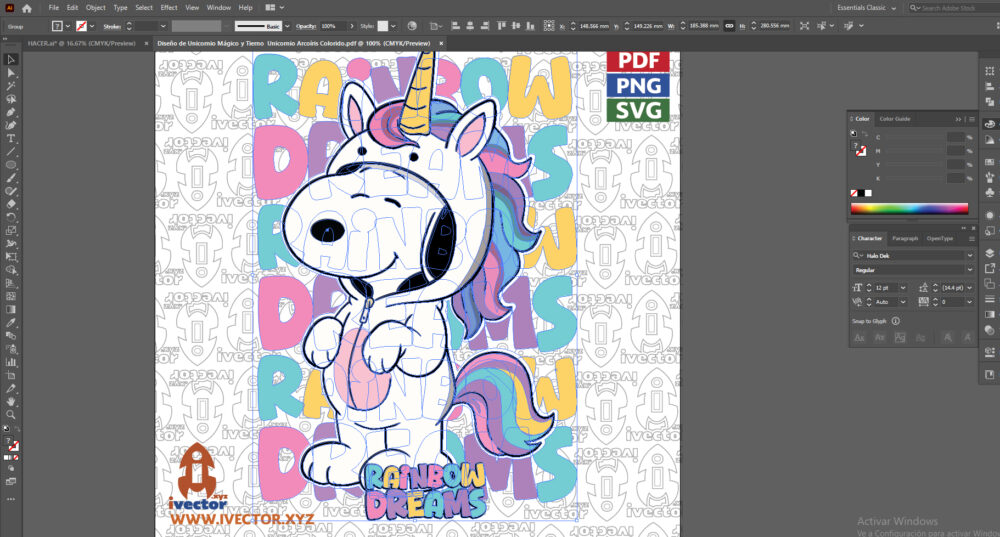Screen dimensions: 1000x537
Task: Select the Shape Builder tool
Action: coord(11,270)
